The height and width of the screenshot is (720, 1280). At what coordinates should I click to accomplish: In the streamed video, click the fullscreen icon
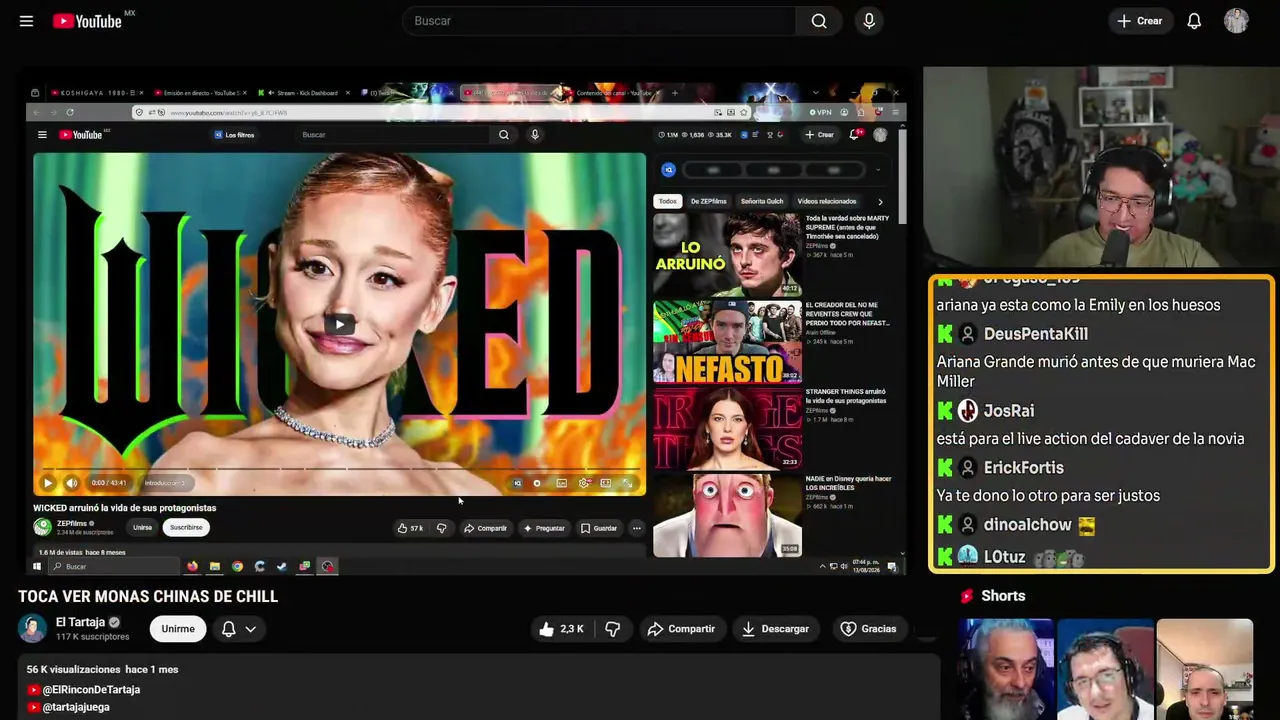pyautogui.click(x=628, y=483)
